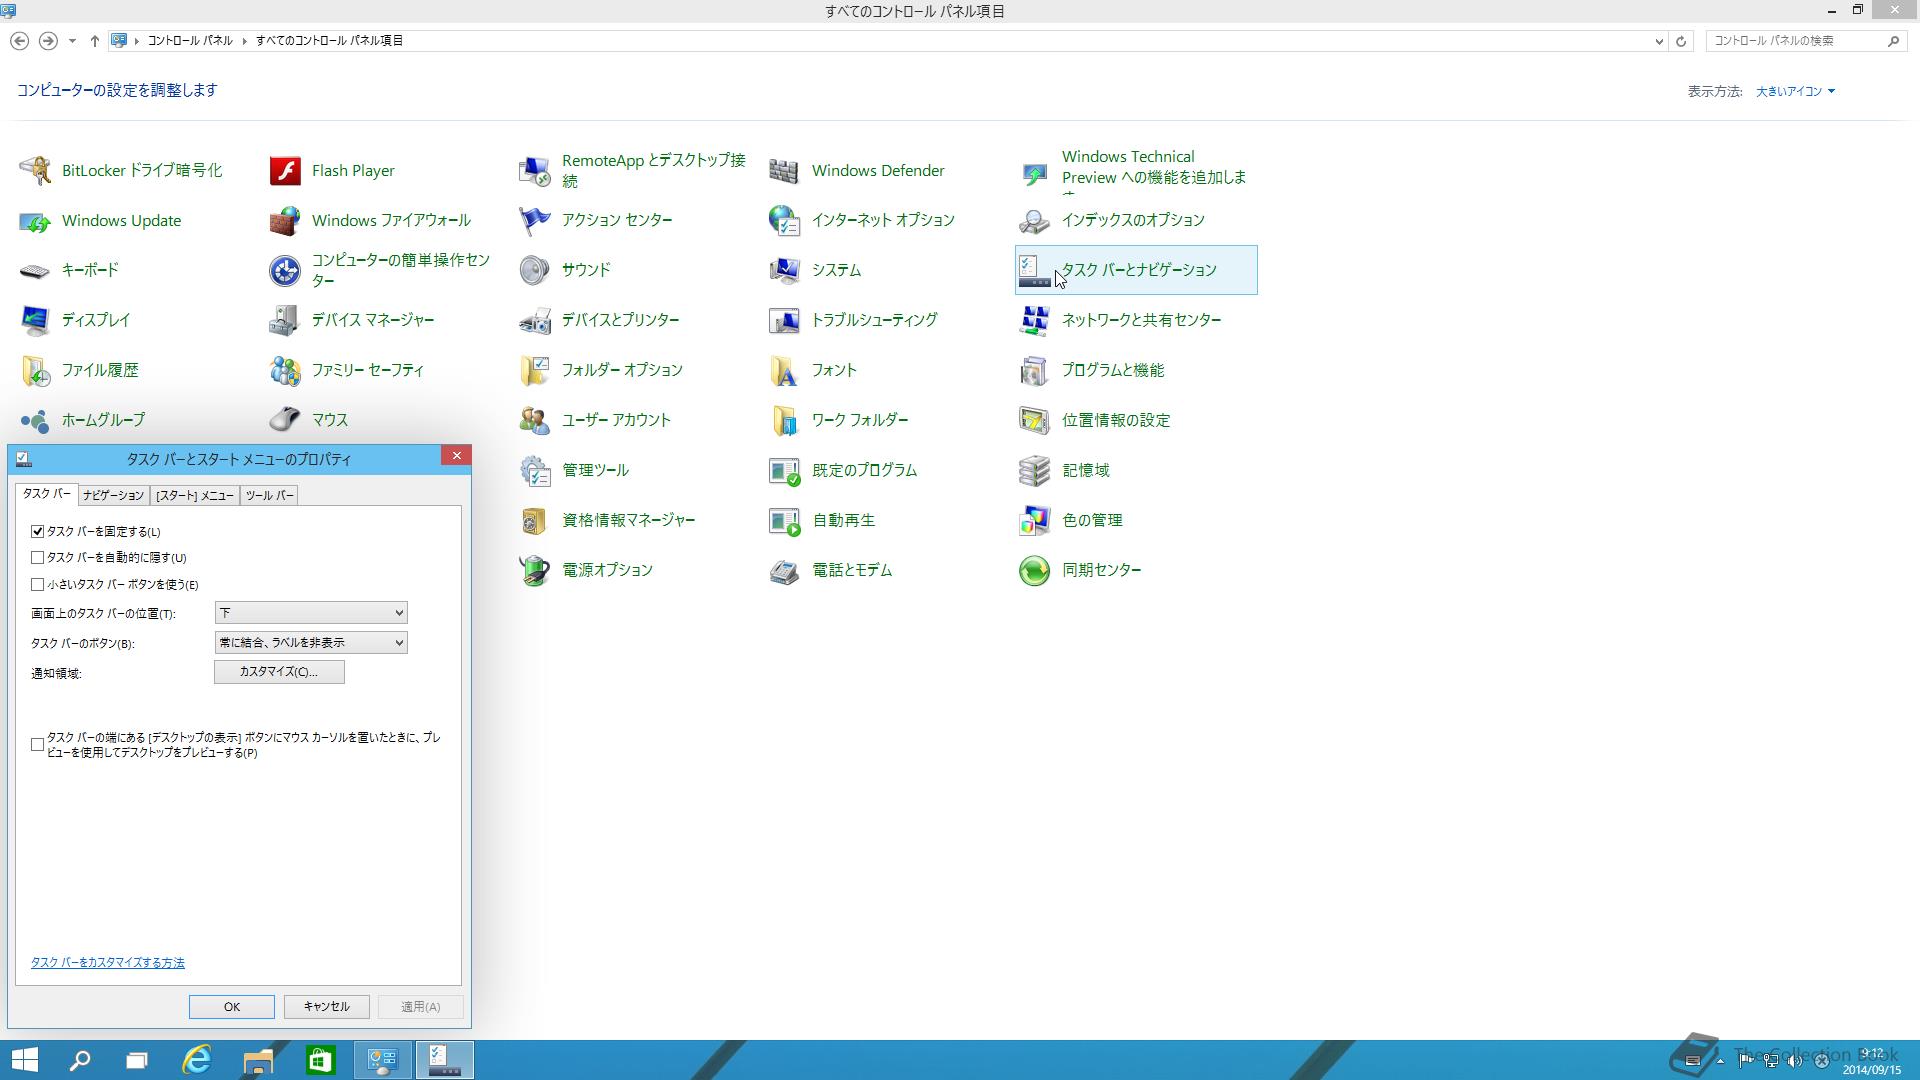This screenshot has width=1920, height=1080.
Task: Go back with the back arrow
Action: coord(19,41)
